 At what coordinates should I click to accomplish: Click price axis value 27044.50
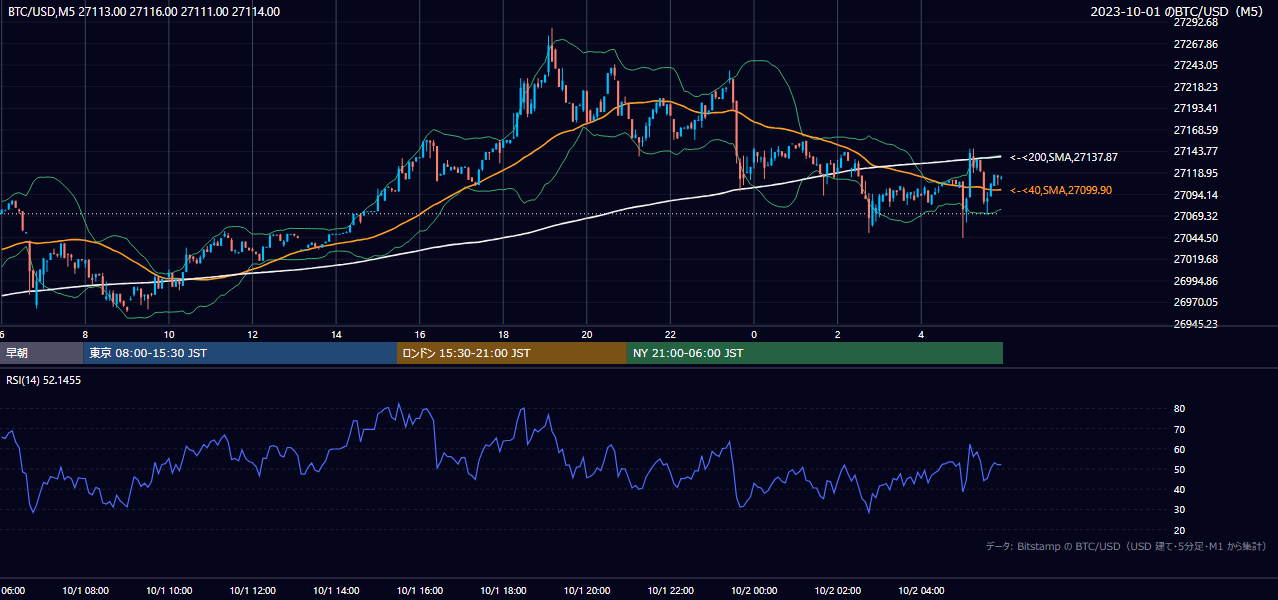1196,238
